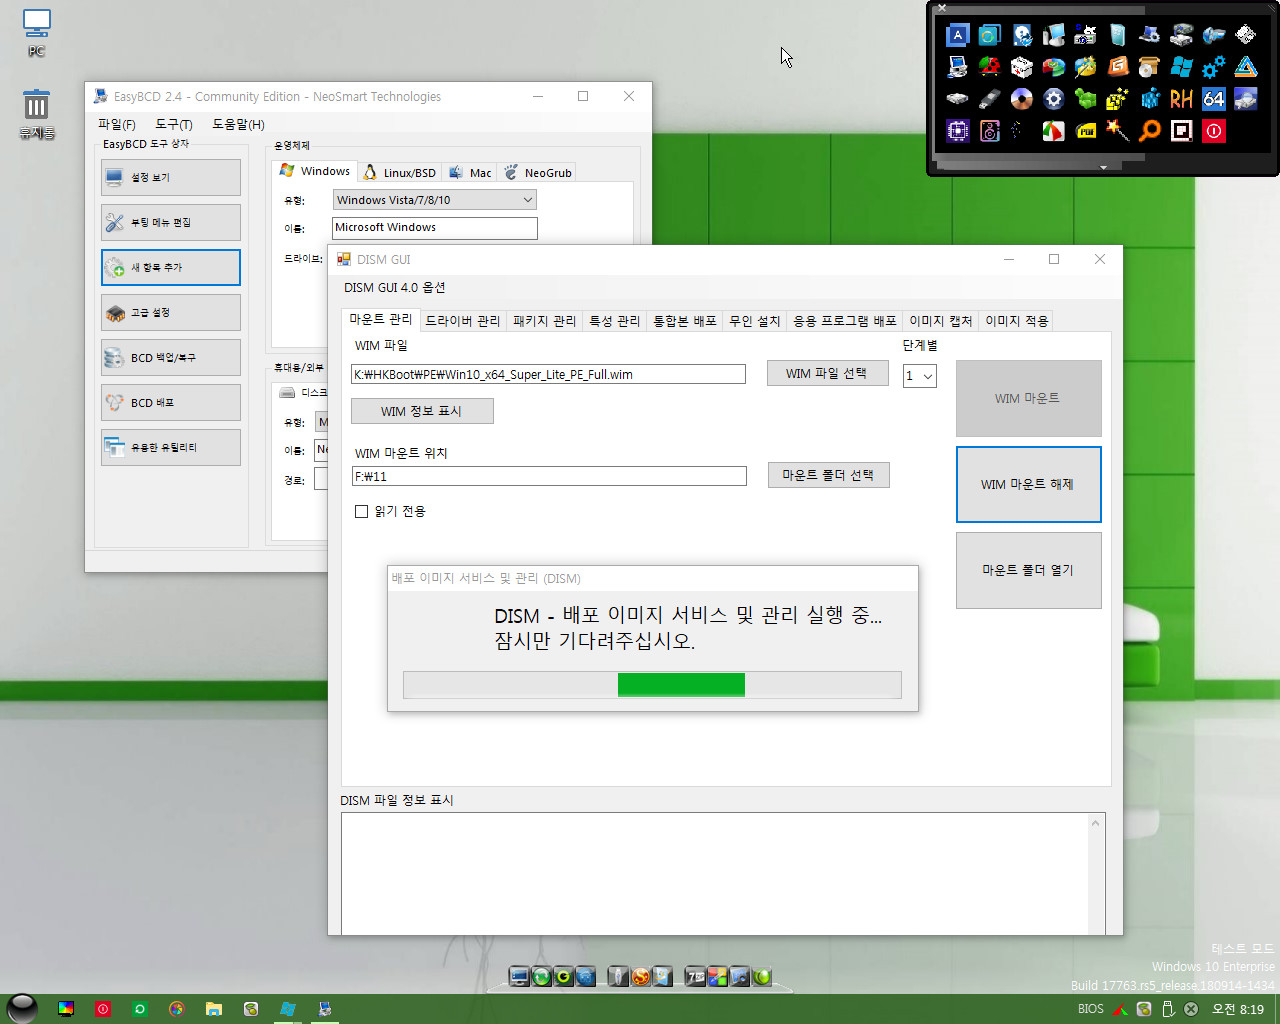Open the 7-Zip icon in bottom dock

point(695,976)
